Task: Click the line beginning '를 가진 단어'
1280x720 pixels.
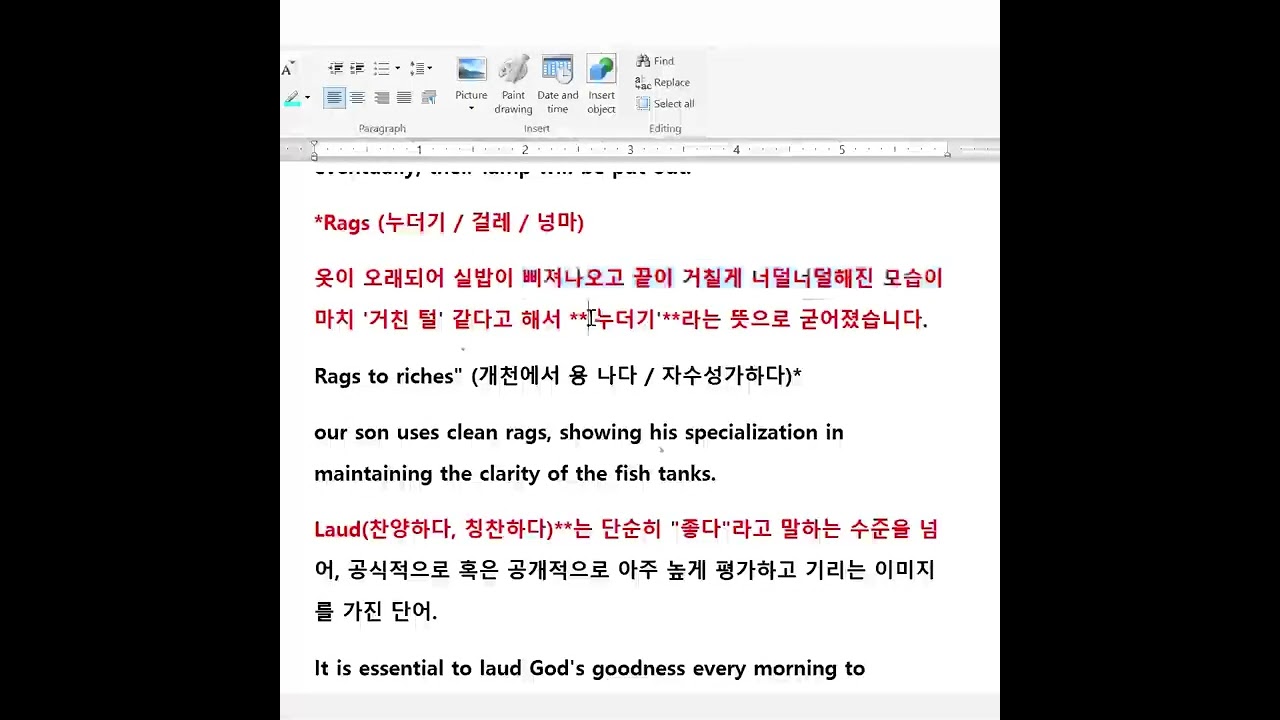Action: point(376,611)
